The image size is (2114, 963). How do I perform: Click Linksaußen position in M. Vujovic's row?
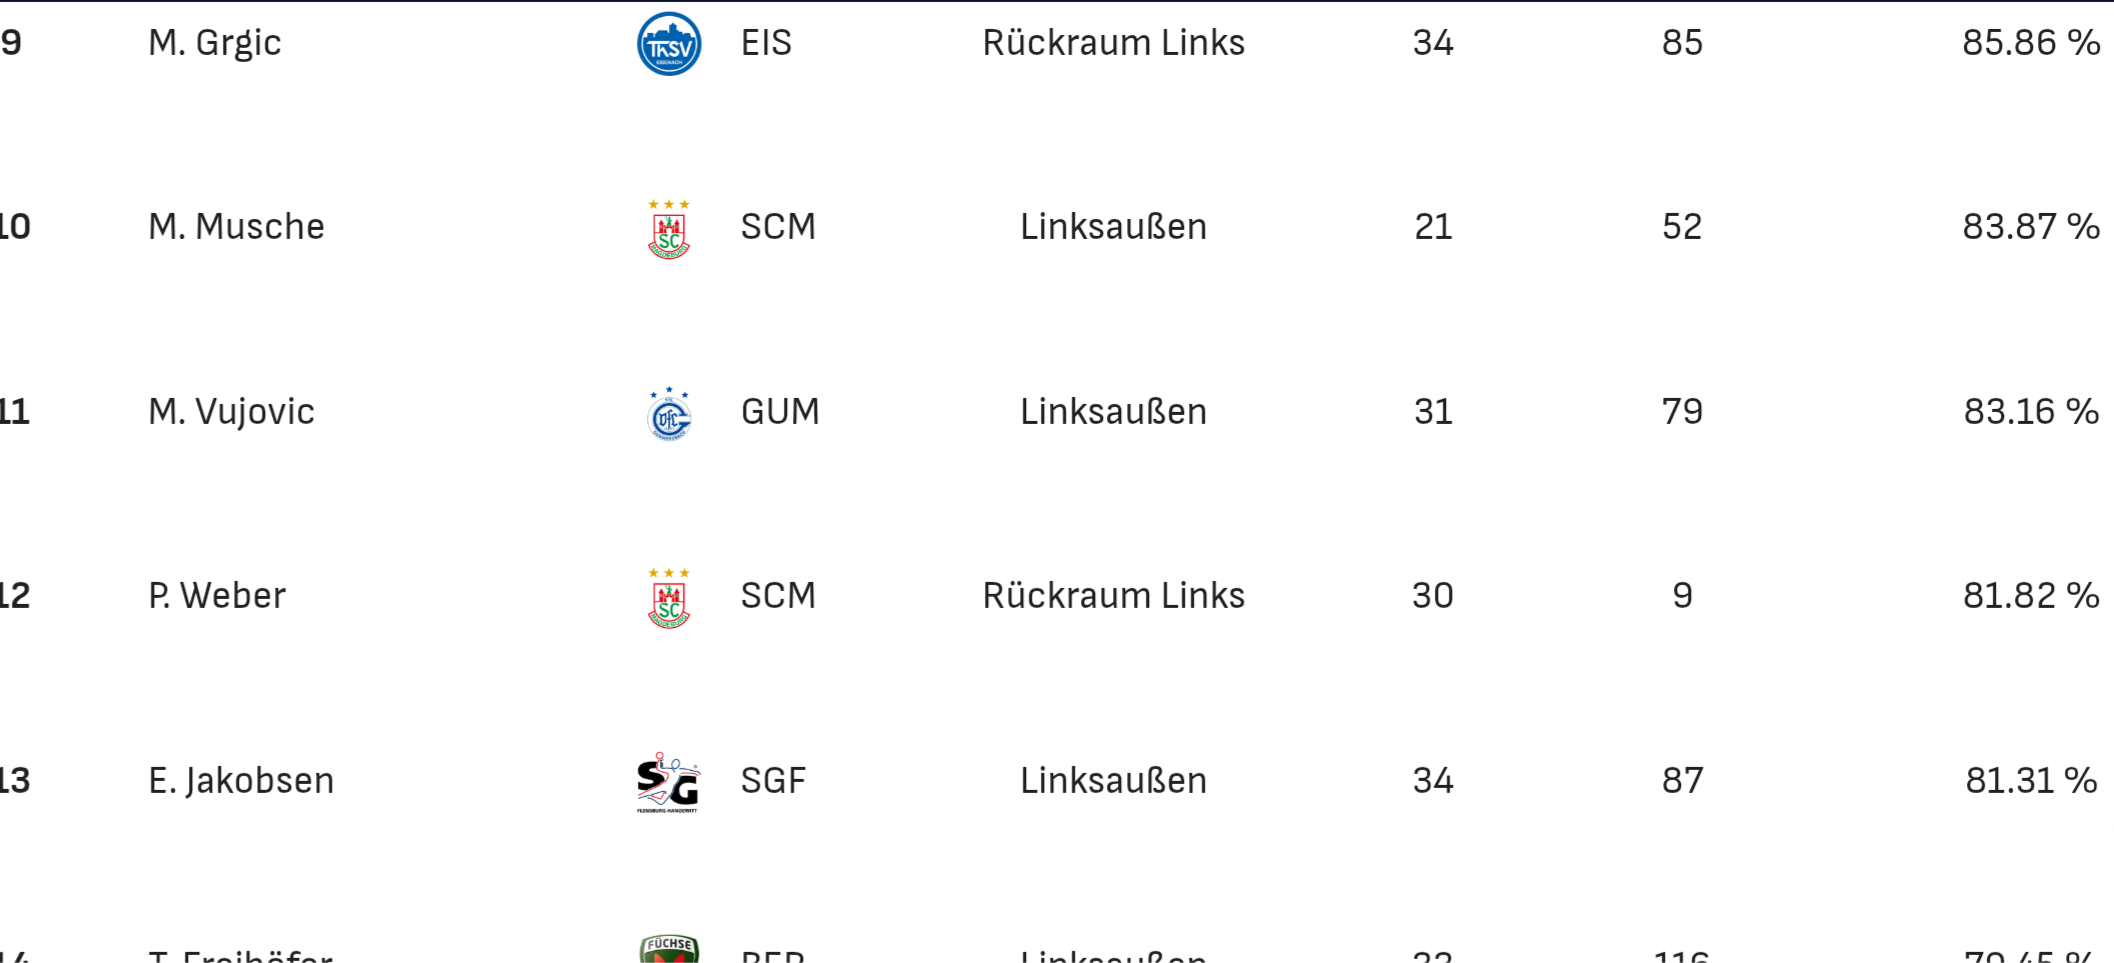coord(1113,412)
